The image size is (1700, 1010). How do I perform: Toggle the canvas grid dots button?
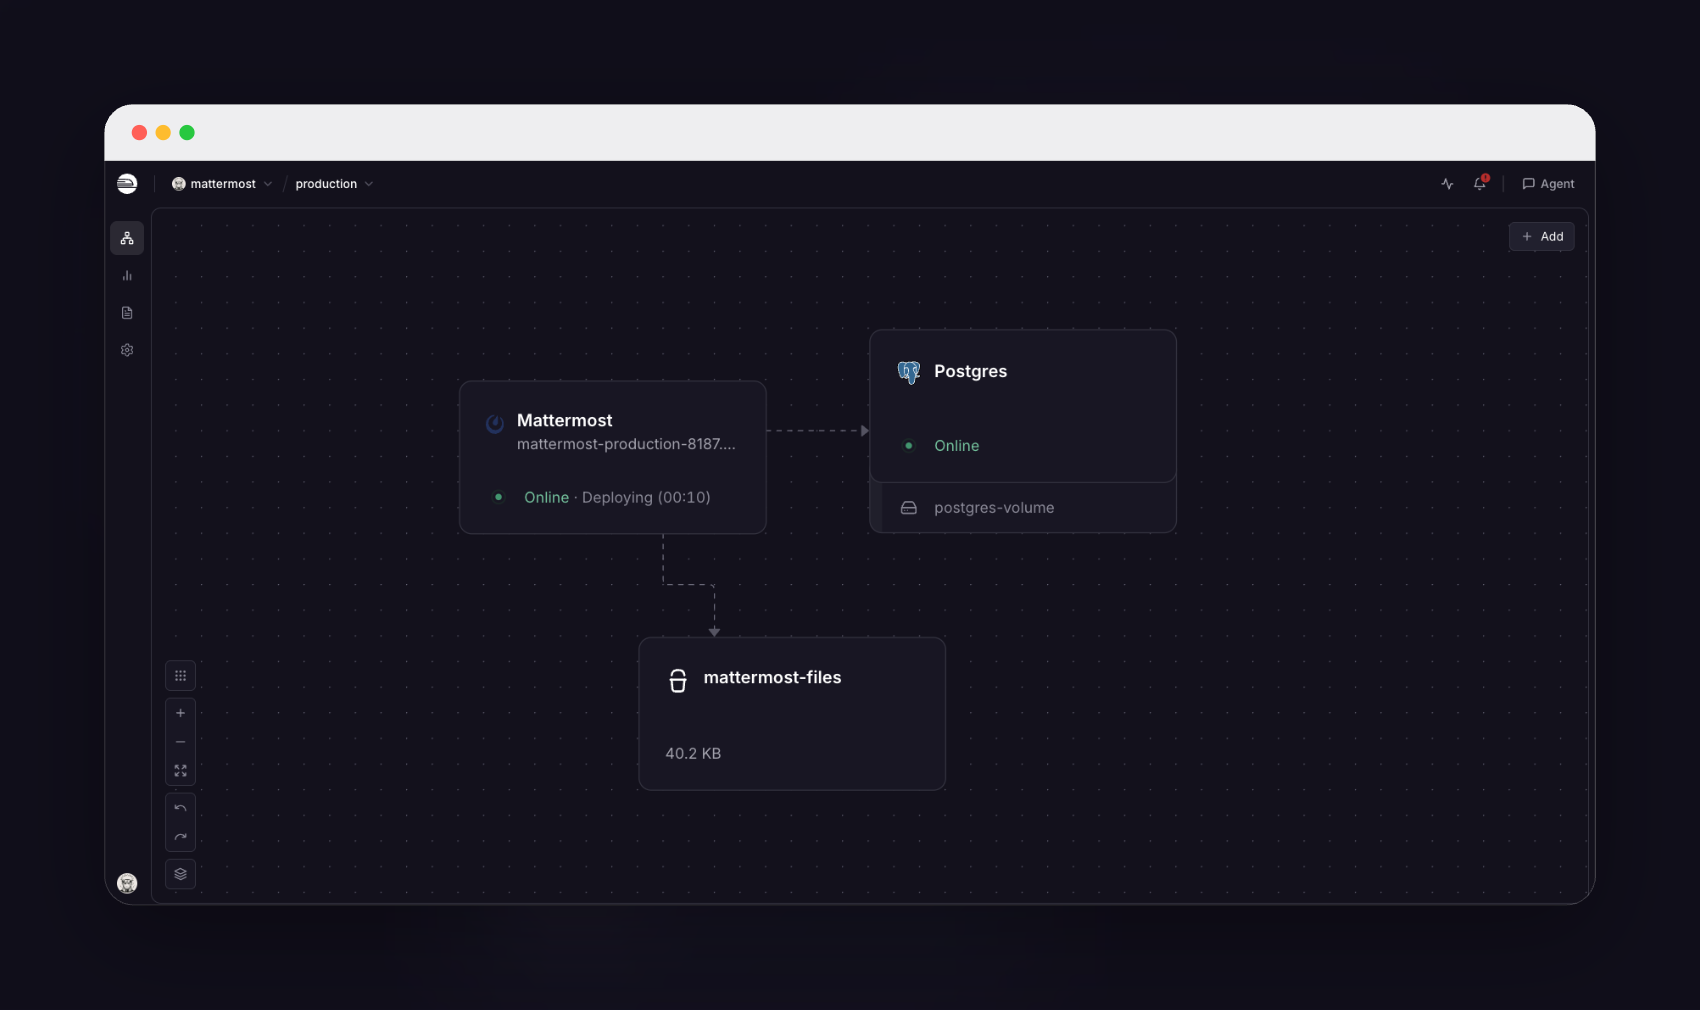point(180,676)
